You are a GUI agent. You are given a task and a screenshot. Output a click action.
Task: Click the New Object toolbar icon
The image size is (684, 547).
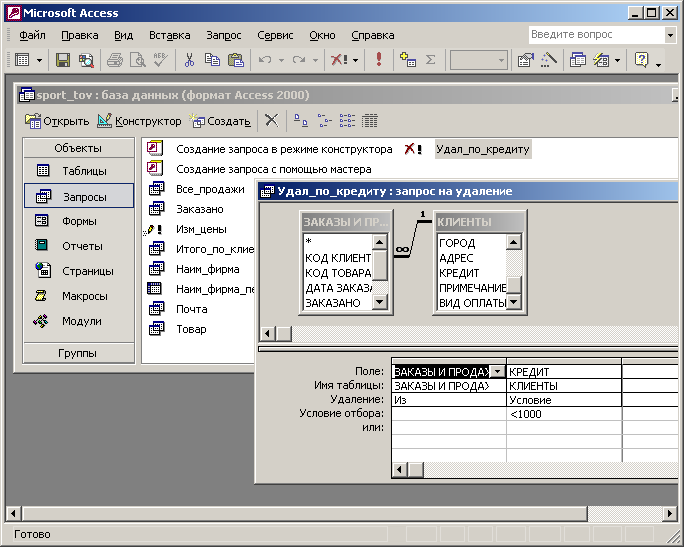click(x=601, y=60)
